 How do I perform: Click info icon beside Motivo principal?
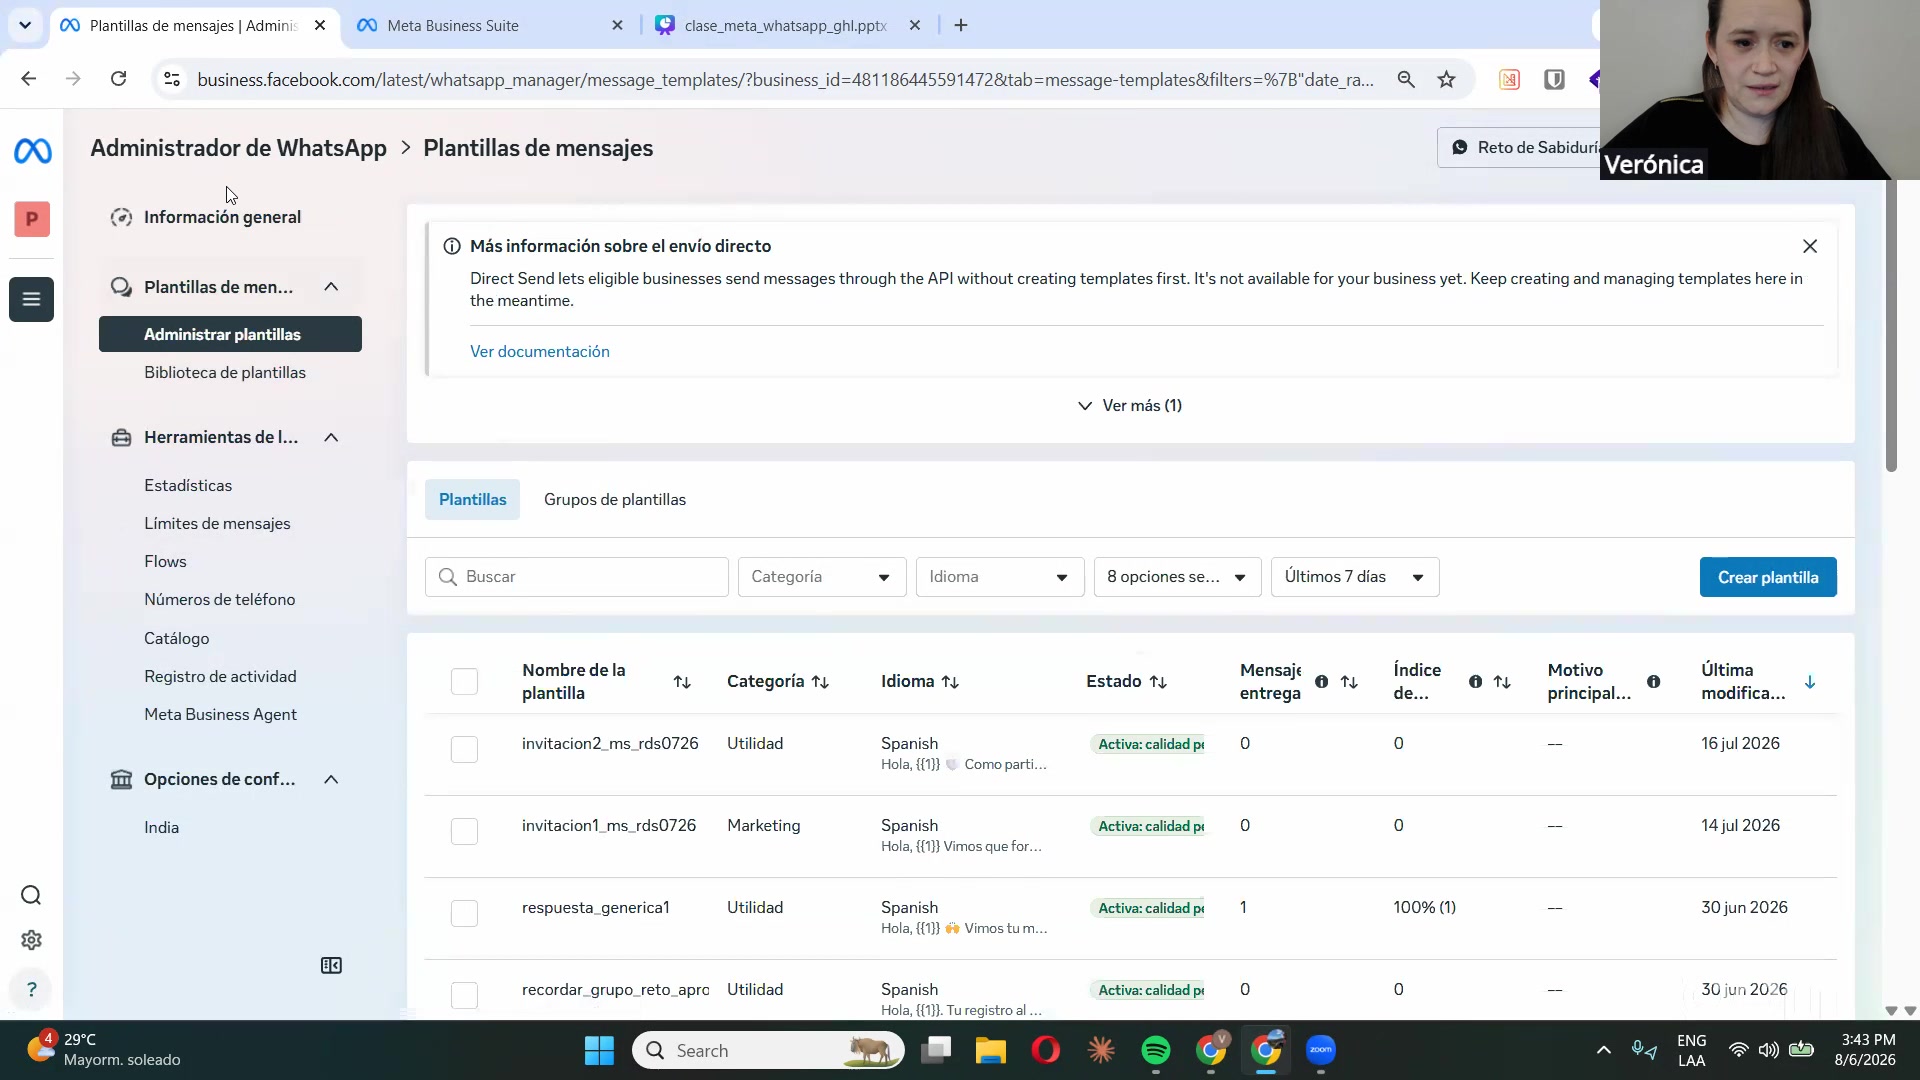1653,682
